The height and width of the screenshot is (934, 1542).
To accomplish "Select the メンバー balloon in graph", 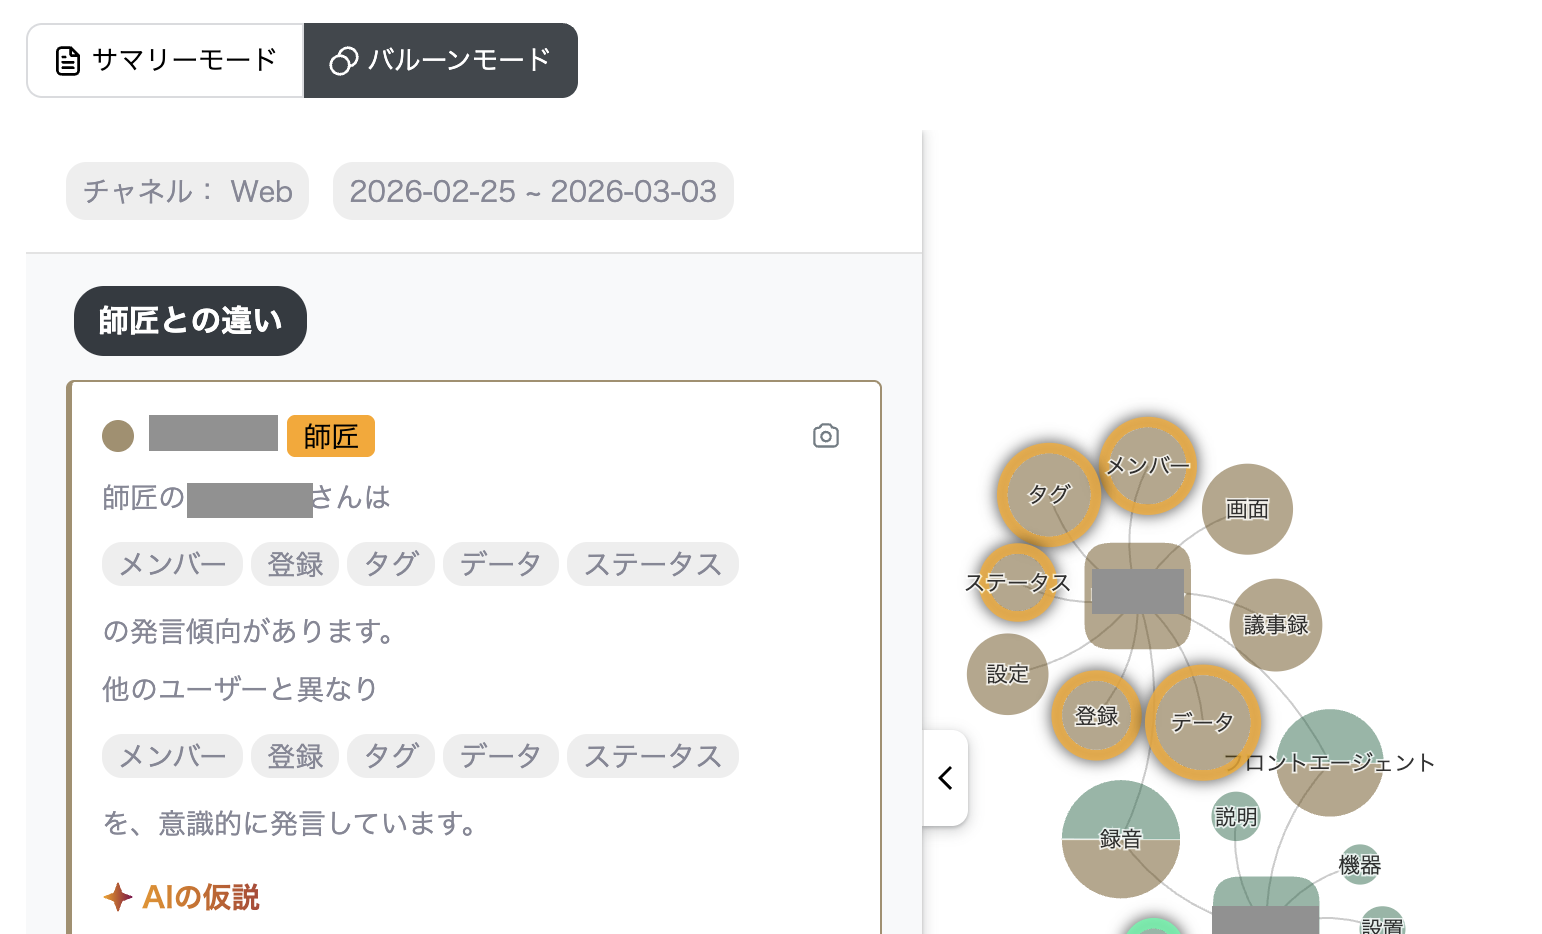I will [1147, 466].
